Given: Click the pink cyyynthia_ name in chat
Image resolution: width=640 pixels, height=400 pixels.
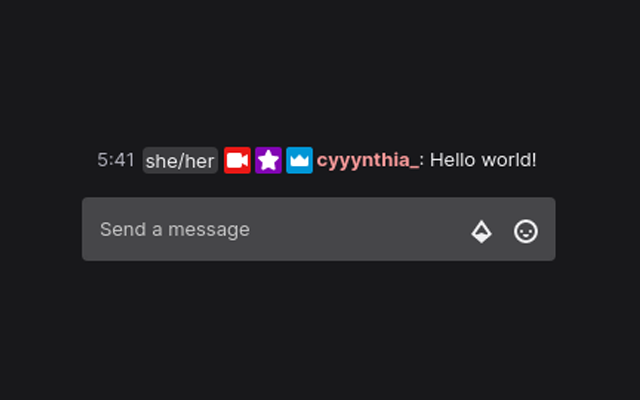Looking at the screenshot, I should [368, 160].
